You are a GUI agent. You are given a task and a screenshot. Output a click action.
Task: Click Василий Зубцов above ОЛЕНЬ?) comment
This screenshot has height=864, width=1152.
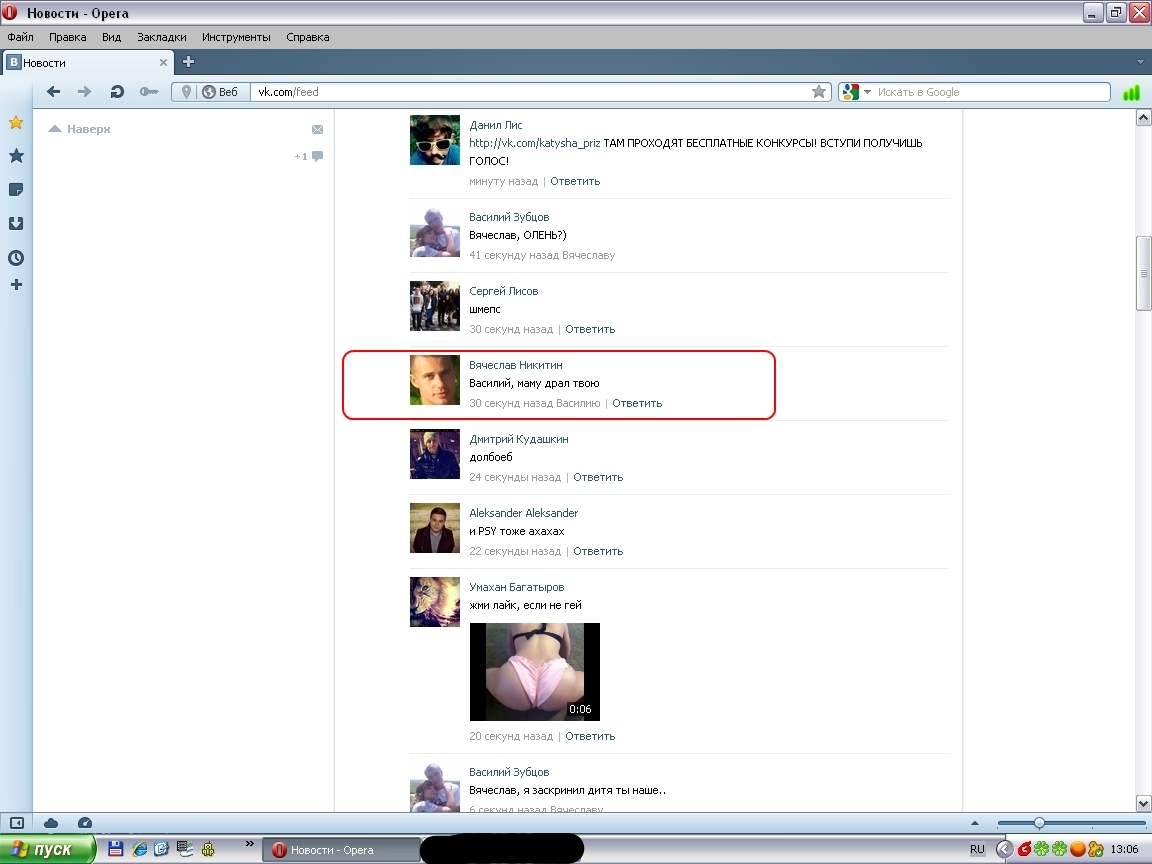coord(509,217)
